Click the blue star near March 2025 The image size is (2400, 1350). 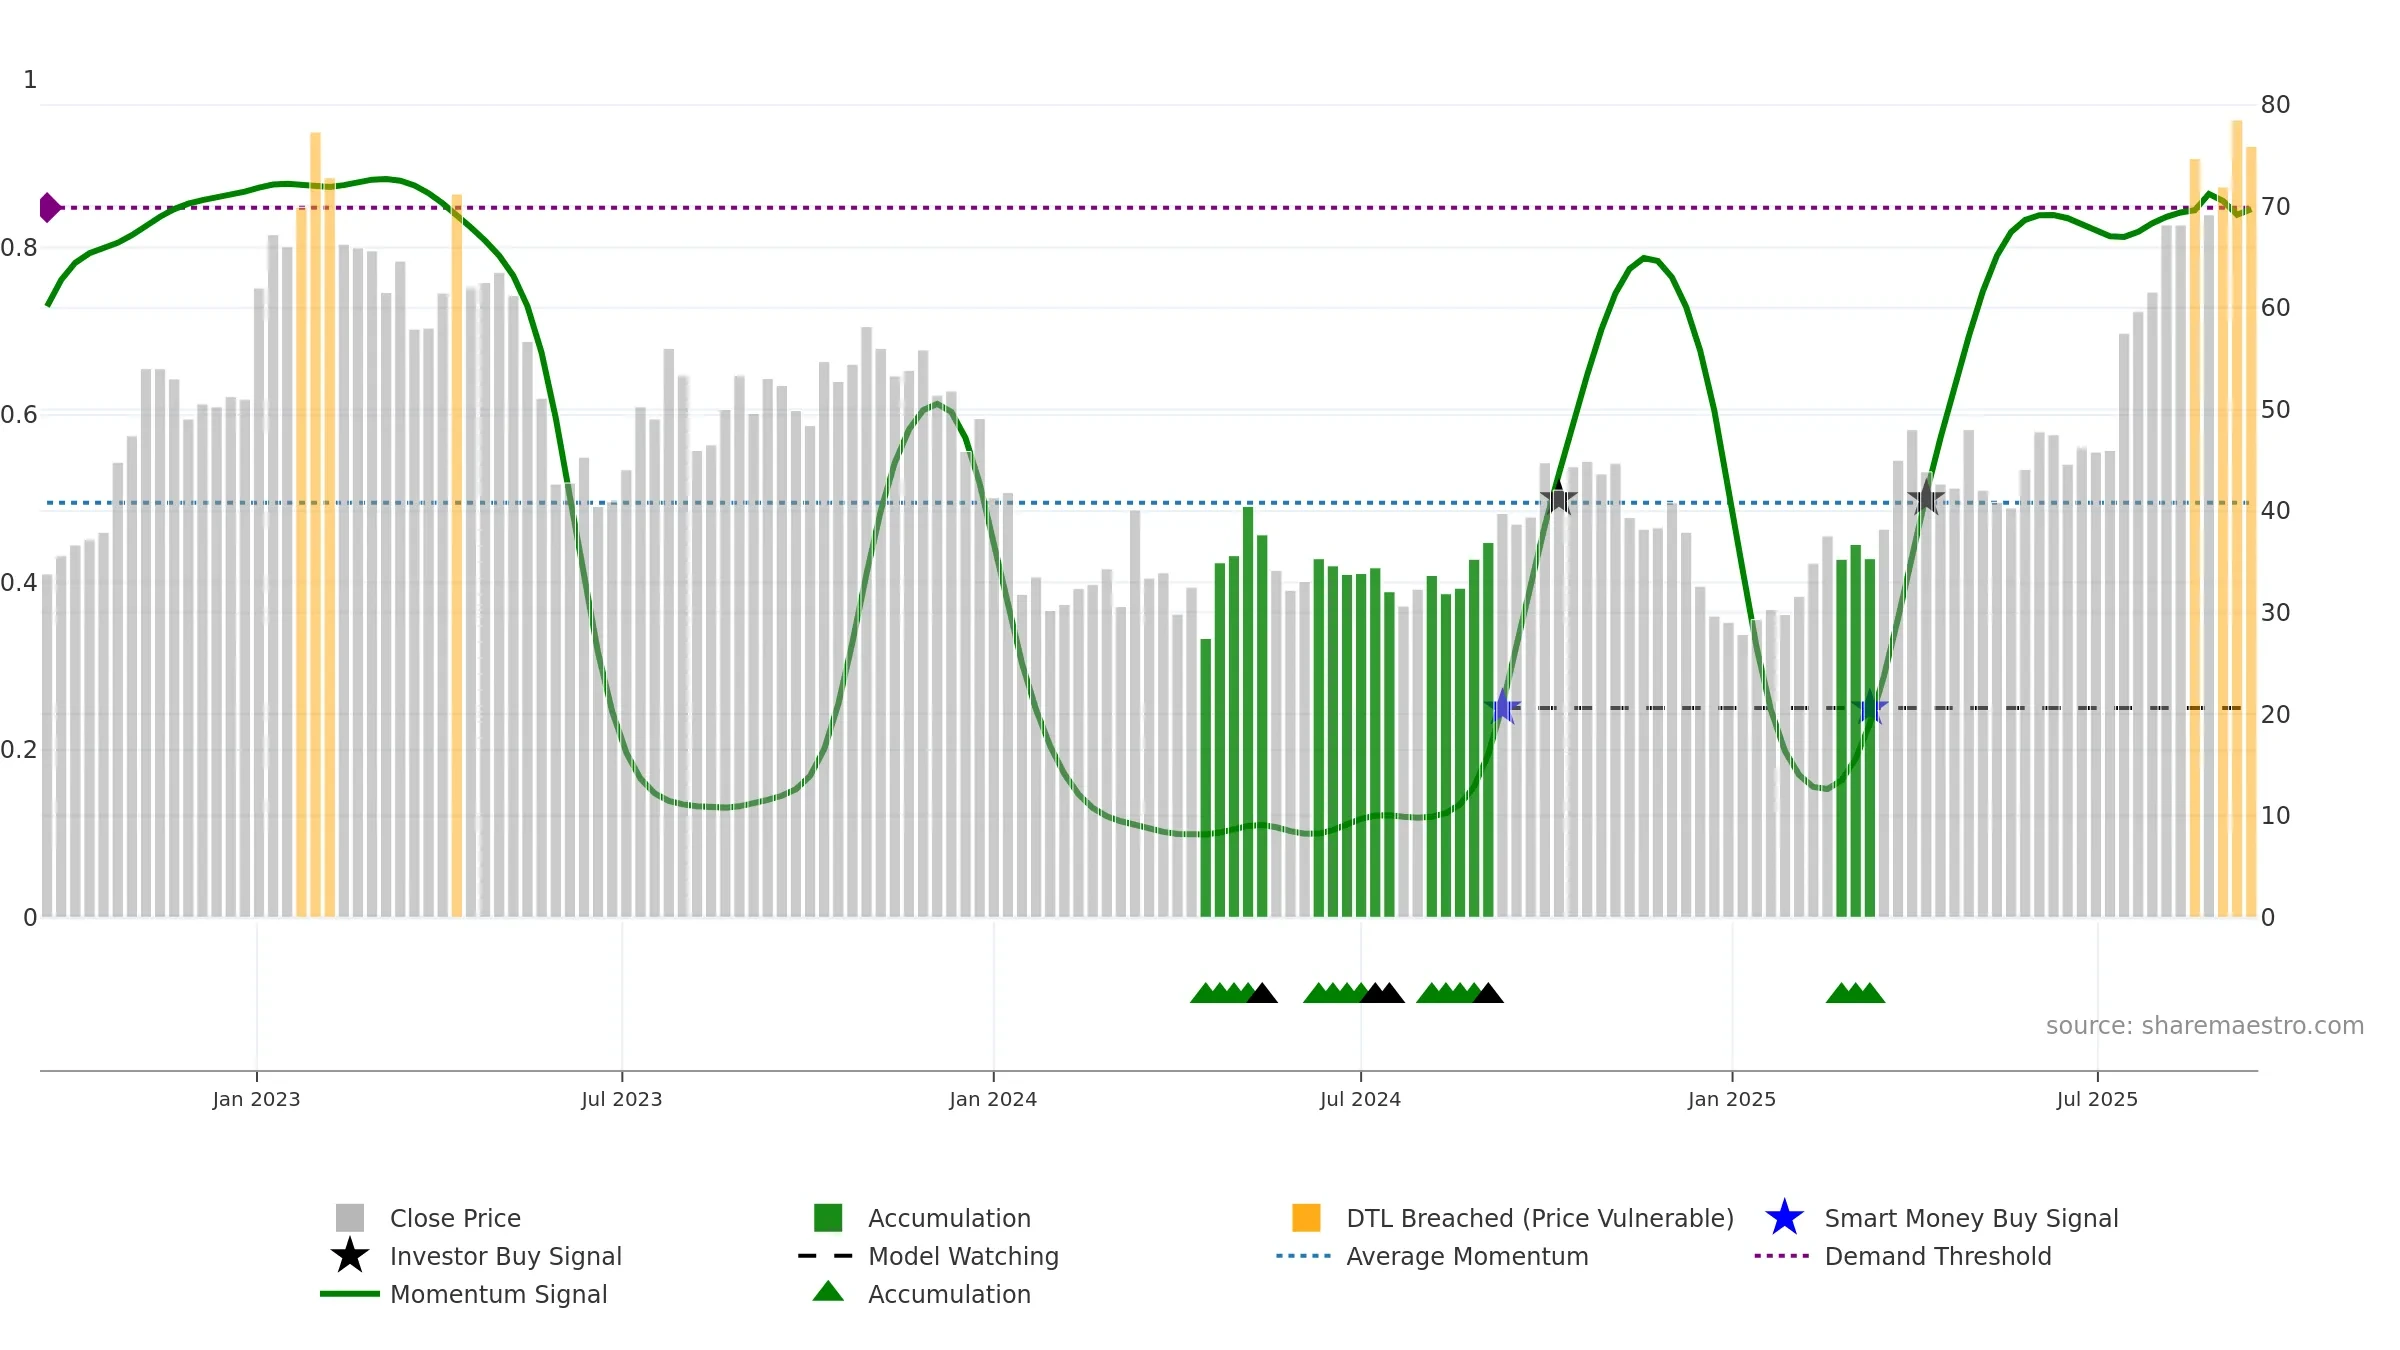(x=1869, y=707)
